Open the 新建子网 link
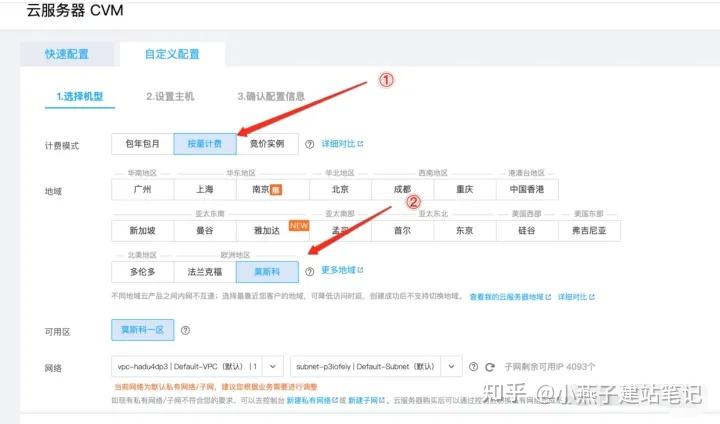Image resolution: width=720 pixels, height=424 pixels. point(366,401)
